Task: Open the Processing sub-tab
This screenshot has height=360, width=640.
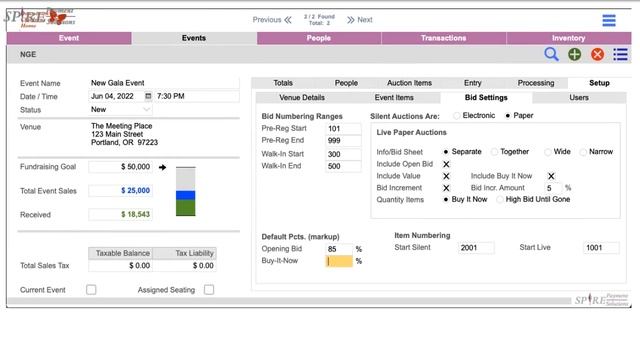Action: coord(536,83)
